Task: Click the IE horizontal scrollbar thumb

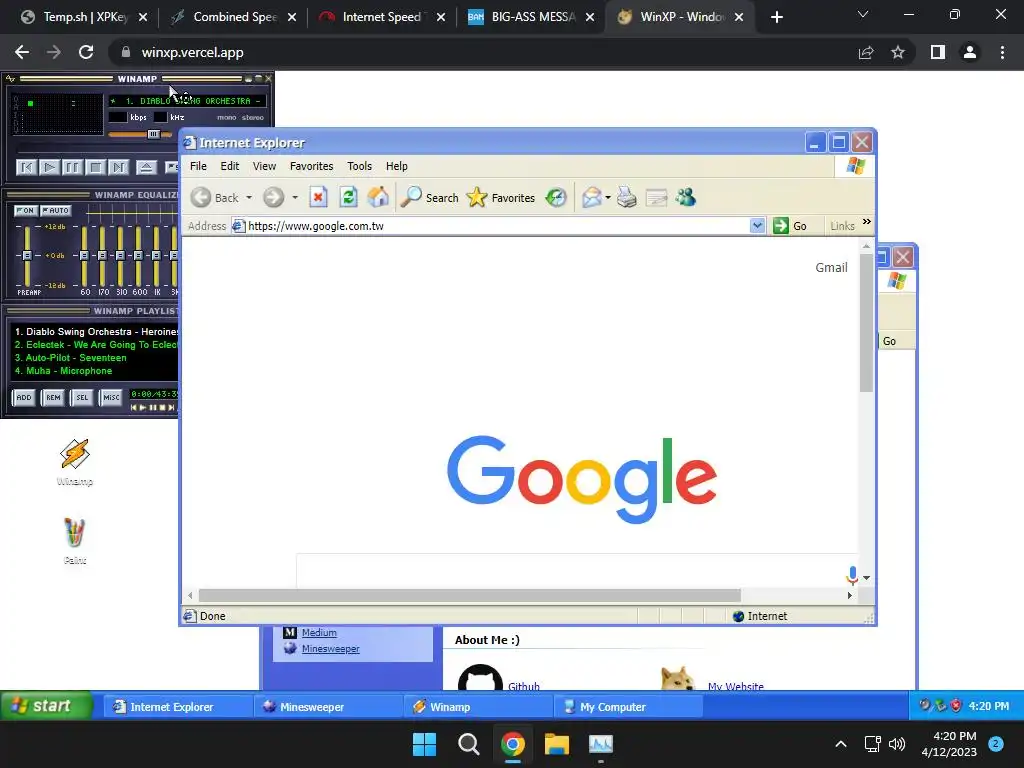Action: point(470,596)
